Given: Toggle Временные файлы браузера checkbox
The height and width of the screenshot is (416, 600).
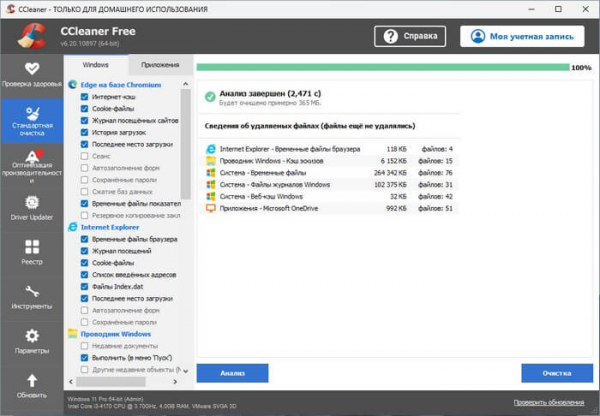Looking at the screenshot, I should point(85,239).
